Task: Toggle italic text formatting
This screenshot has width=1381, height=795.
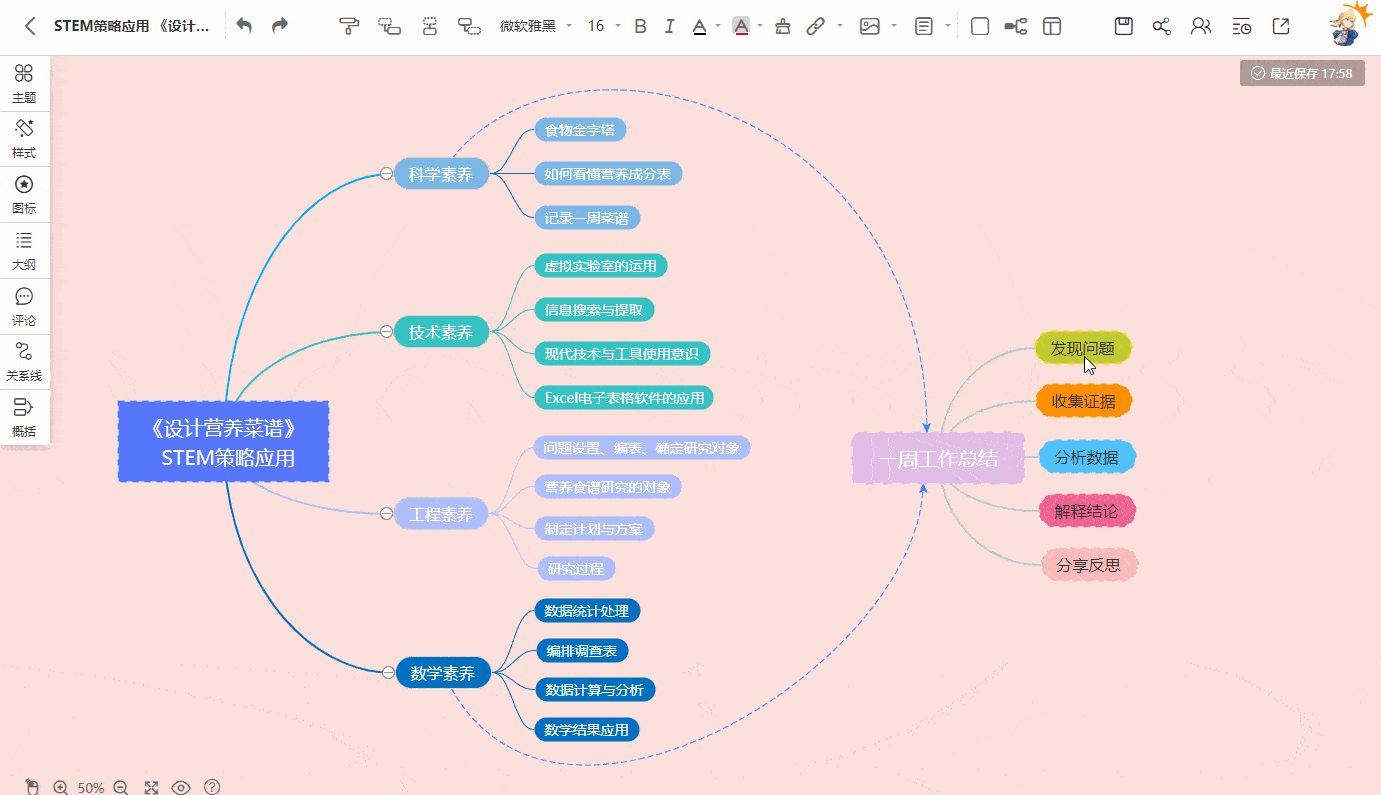Action: click(669, 26)
